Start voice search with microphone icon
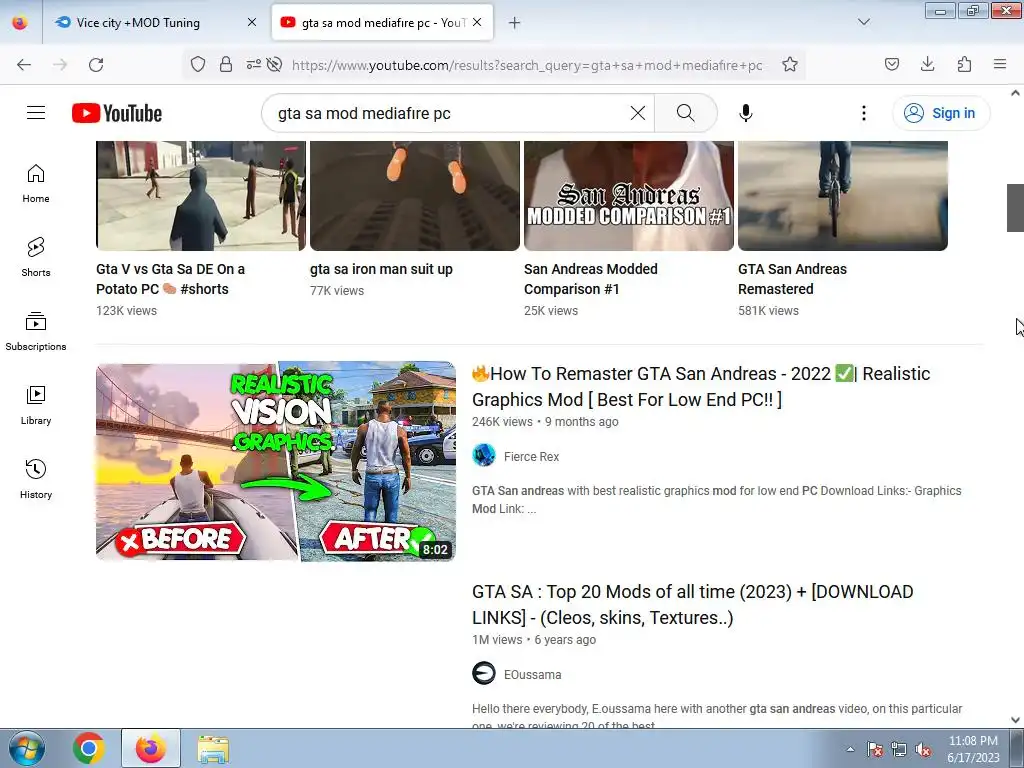Image resolution: width=1024 pixels, height=768 pixels. pos(745,113)
